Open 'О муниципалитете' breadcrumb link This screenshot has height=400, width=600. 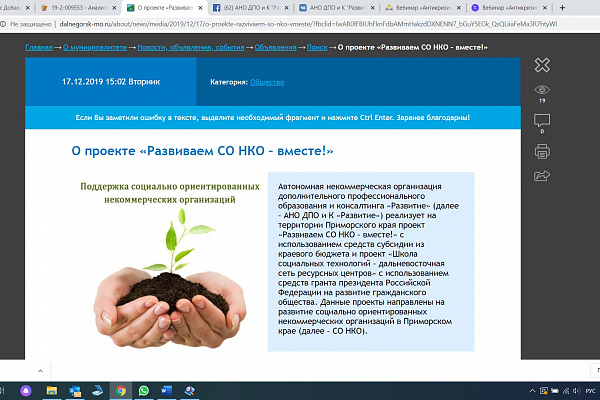pyautogui.click(x=95, y=47)
